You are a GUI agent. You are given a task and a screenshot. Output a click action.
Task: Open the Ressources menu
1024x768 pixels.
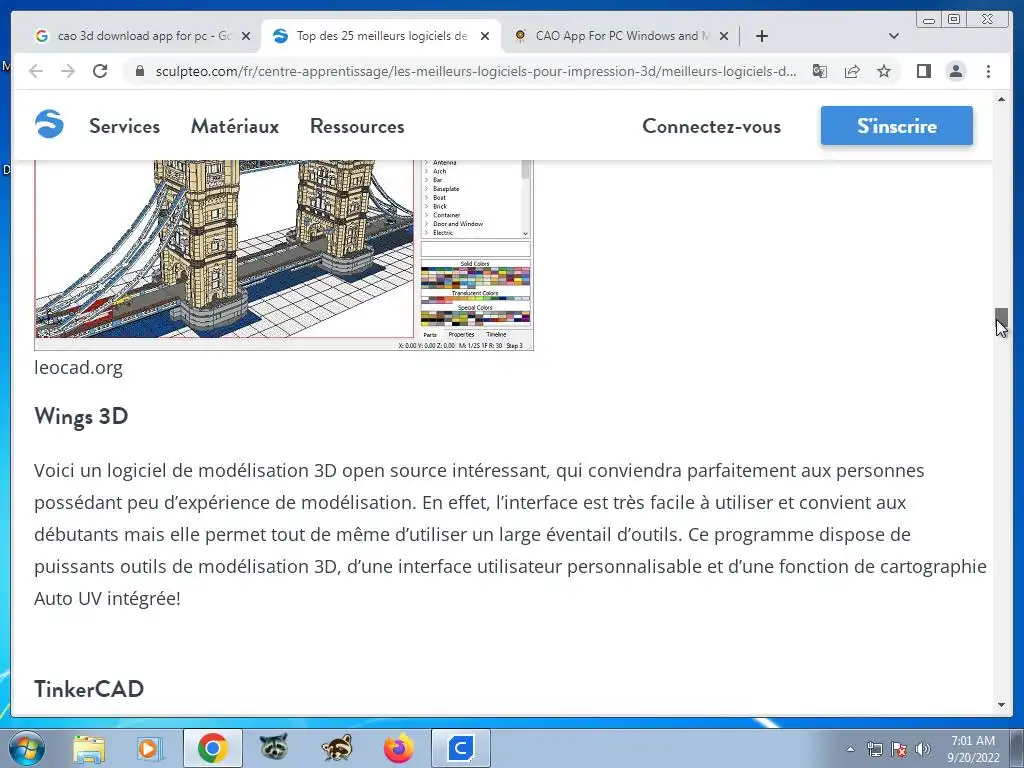[357, 126]
